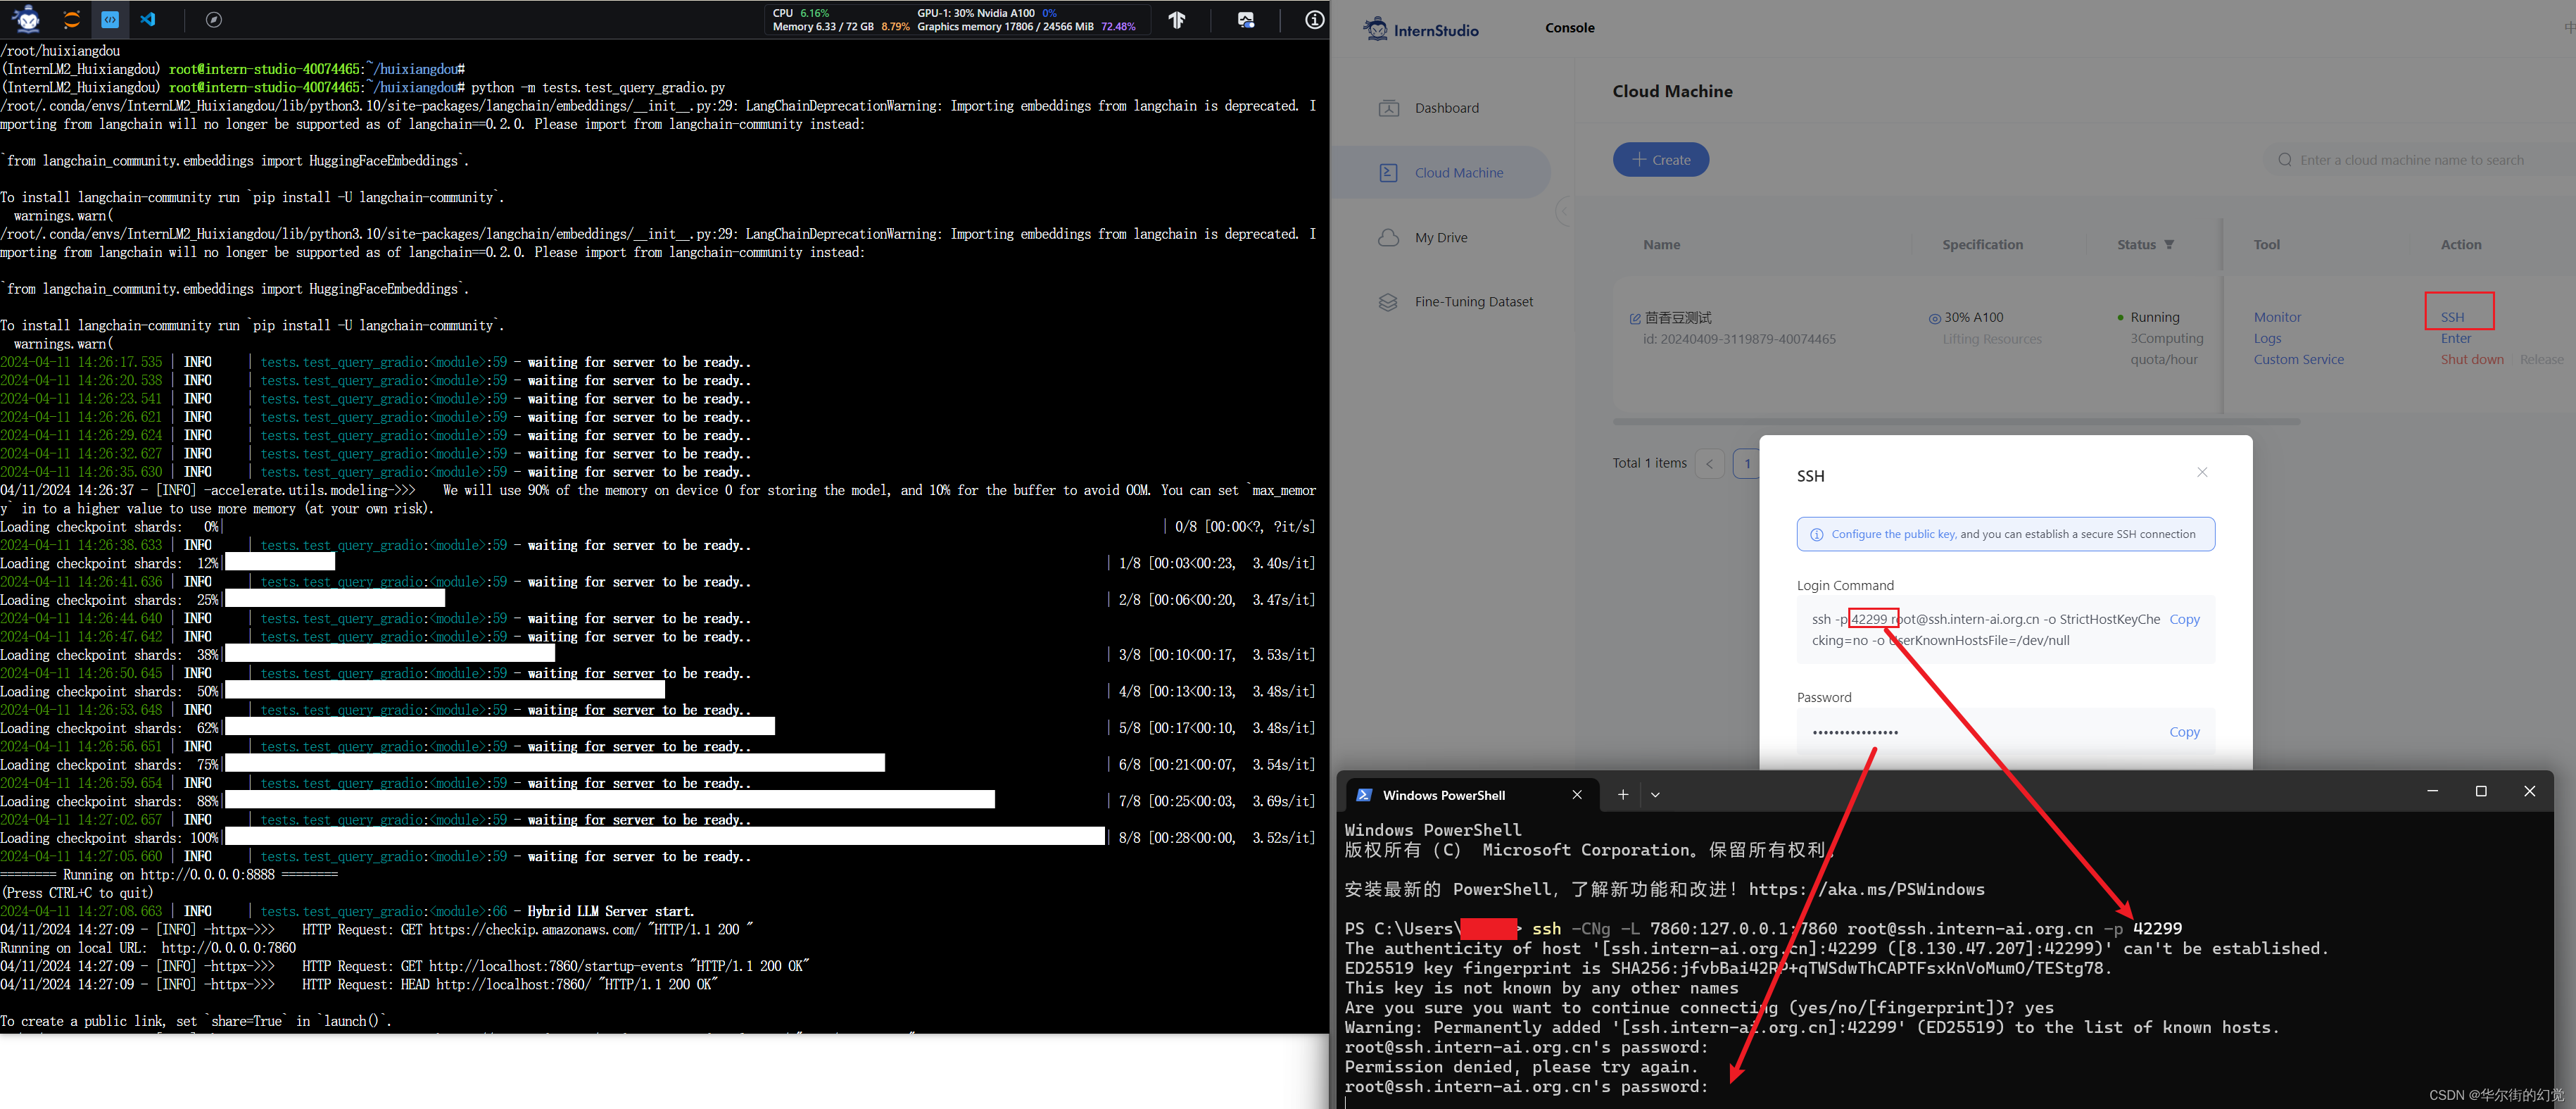Go to previous page in pagination
The height and width of the screenshot is (1109, 2576).
pos(1709,463)
